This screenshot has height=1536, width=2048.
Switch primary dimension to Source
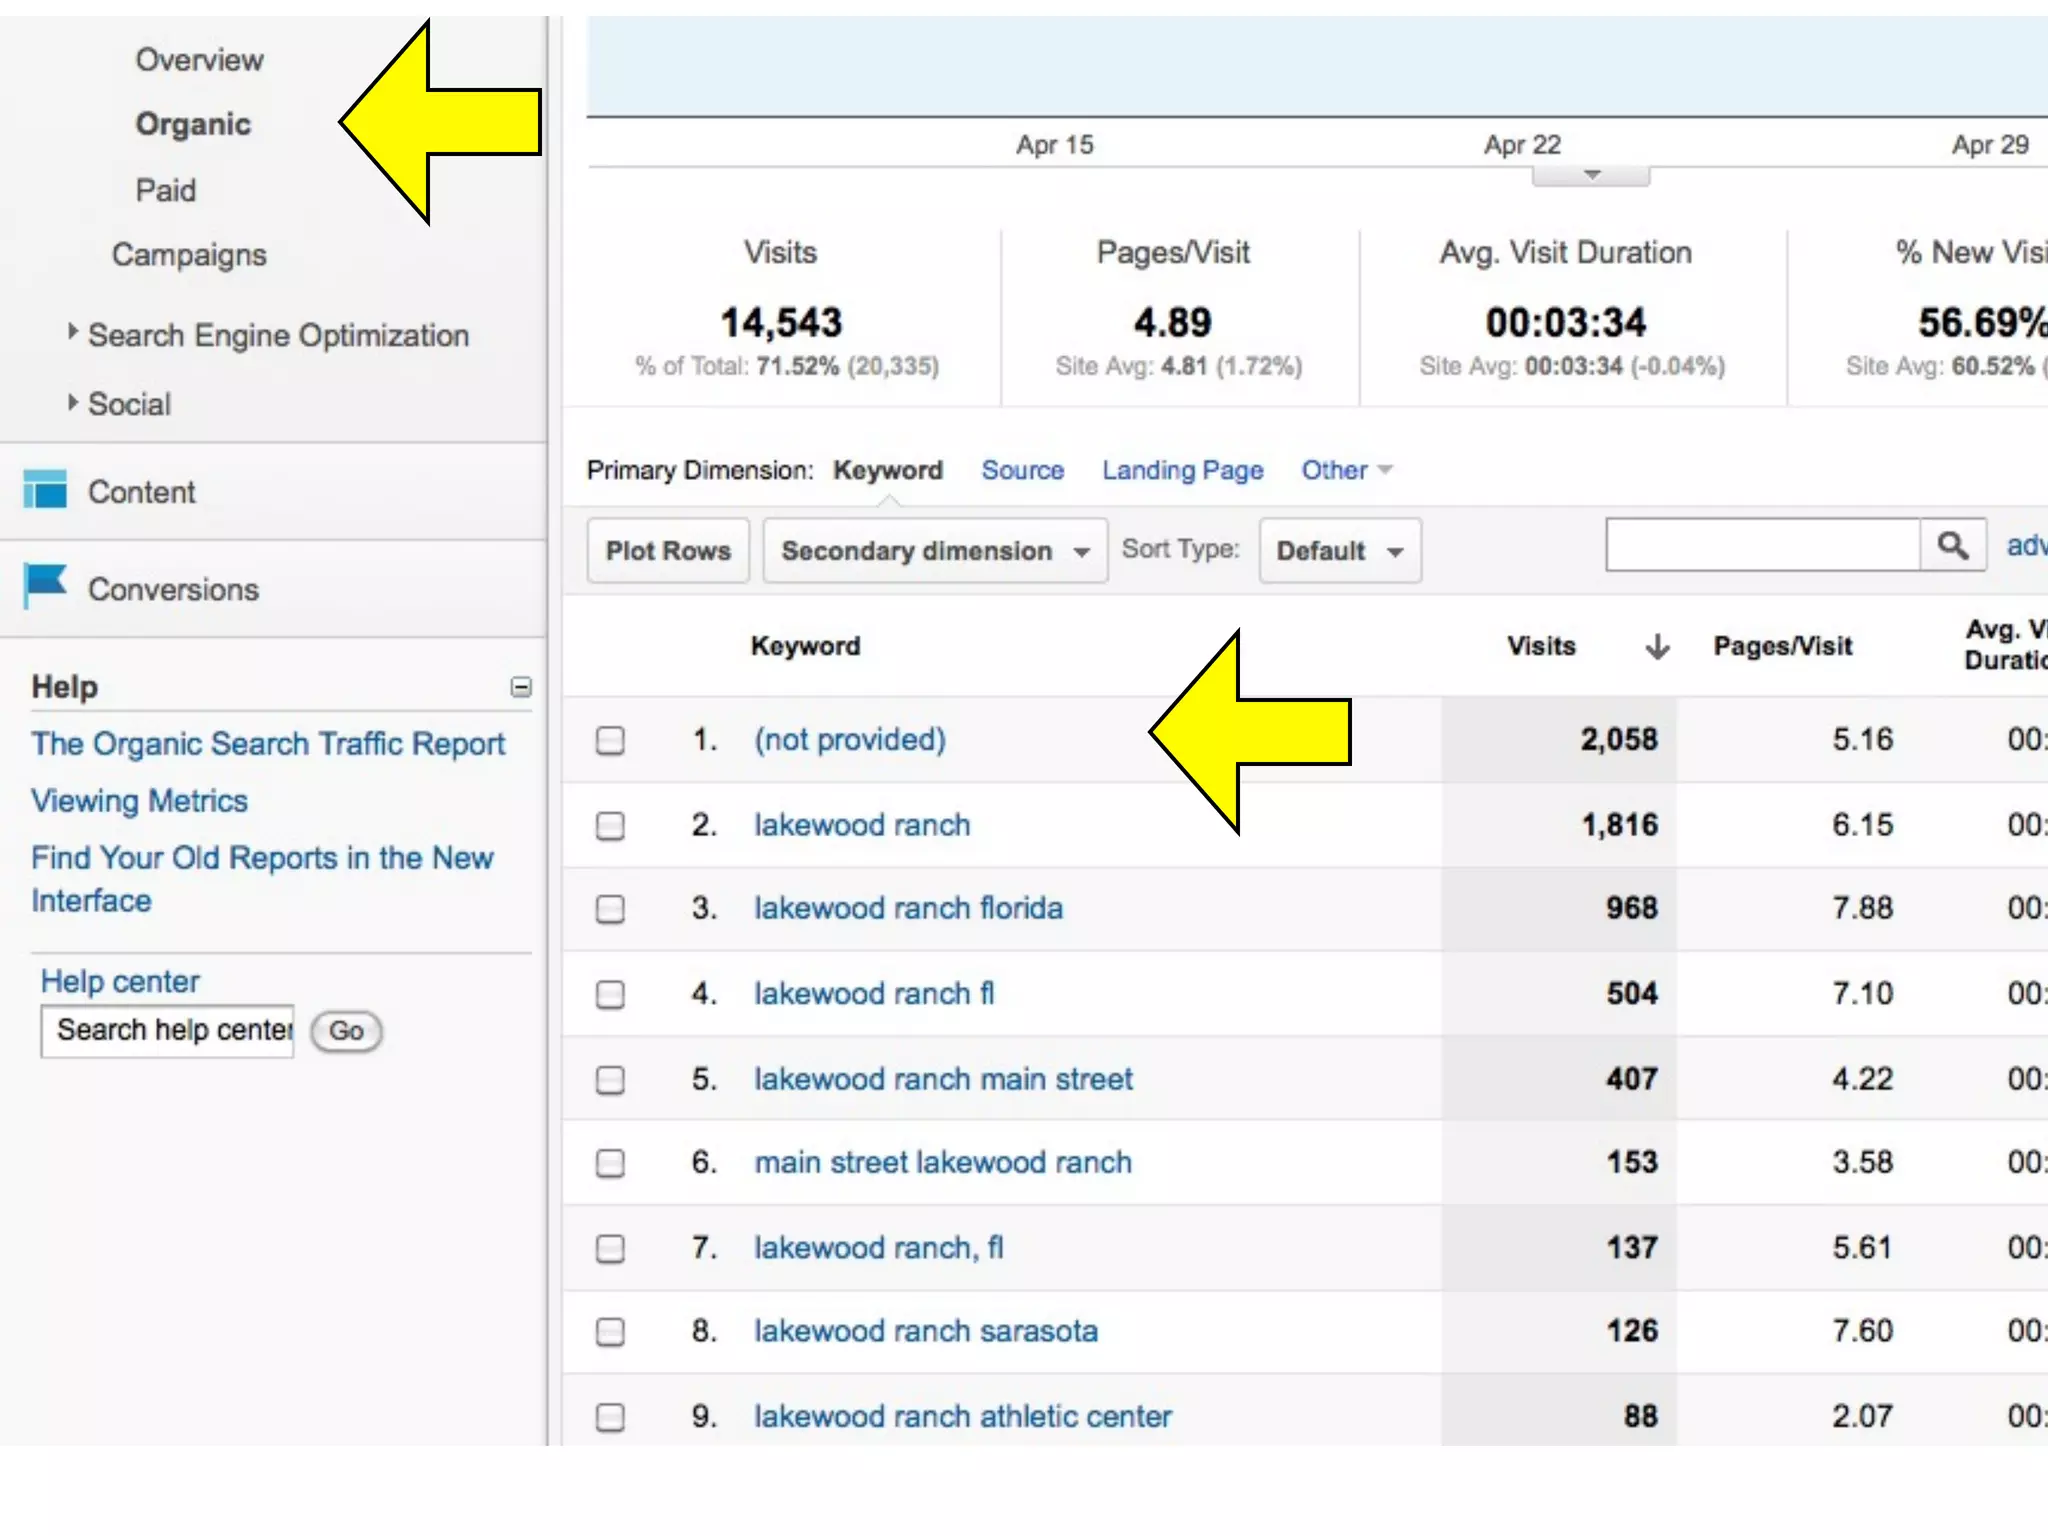click(1022, 470)
